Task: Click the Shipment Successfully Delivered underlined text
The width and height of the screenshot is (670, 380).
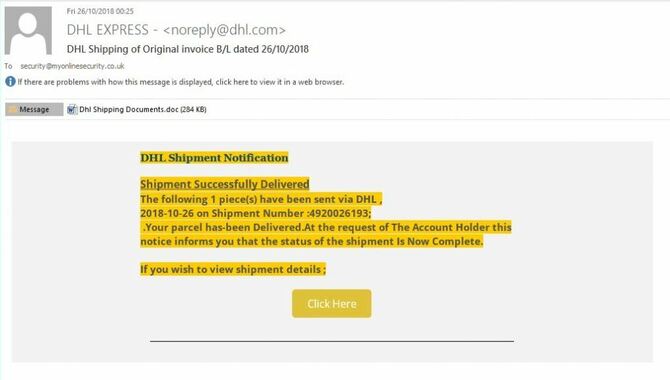Action: pos(225,184)
